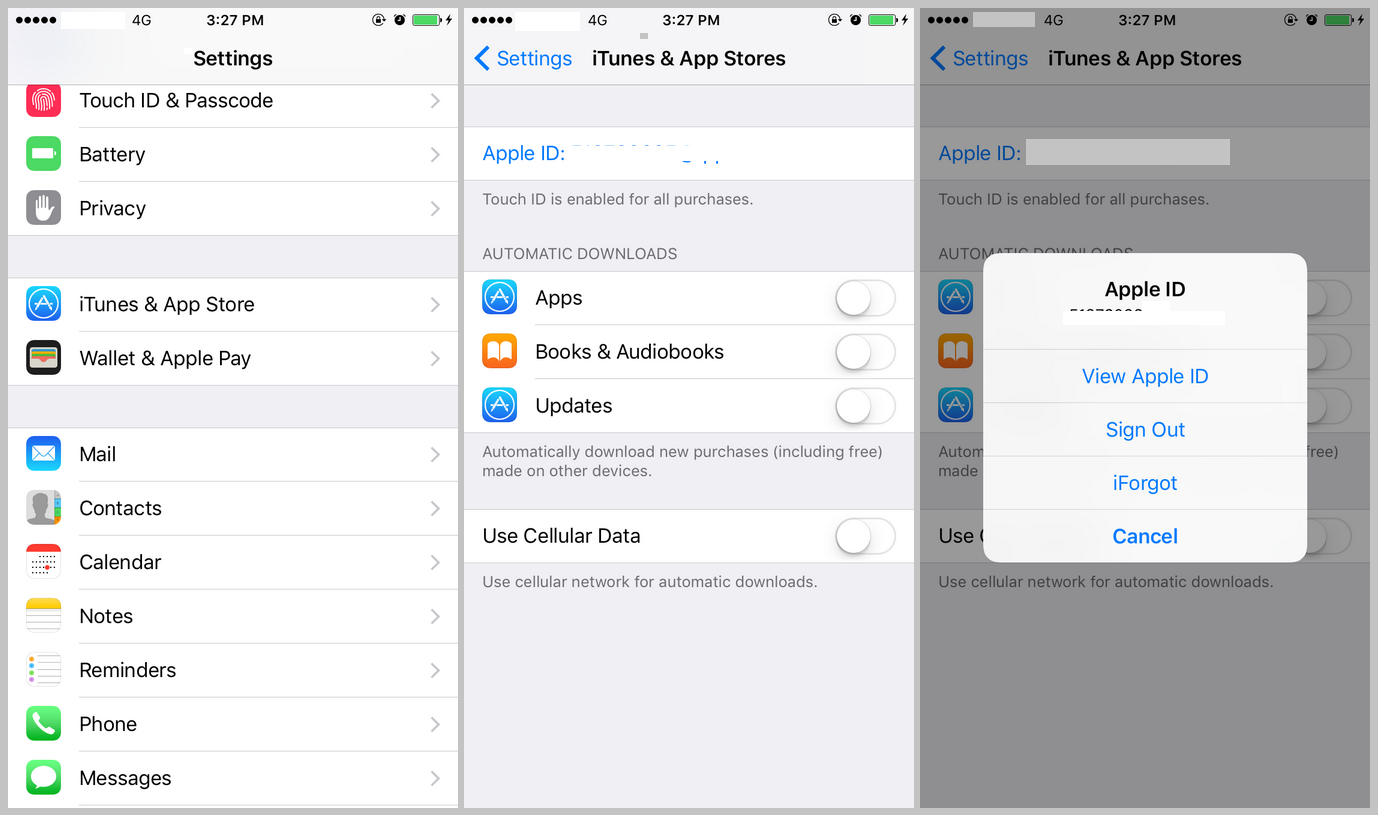
Task: Open the iTunes & App Store chevron
Action: point(435,304)
